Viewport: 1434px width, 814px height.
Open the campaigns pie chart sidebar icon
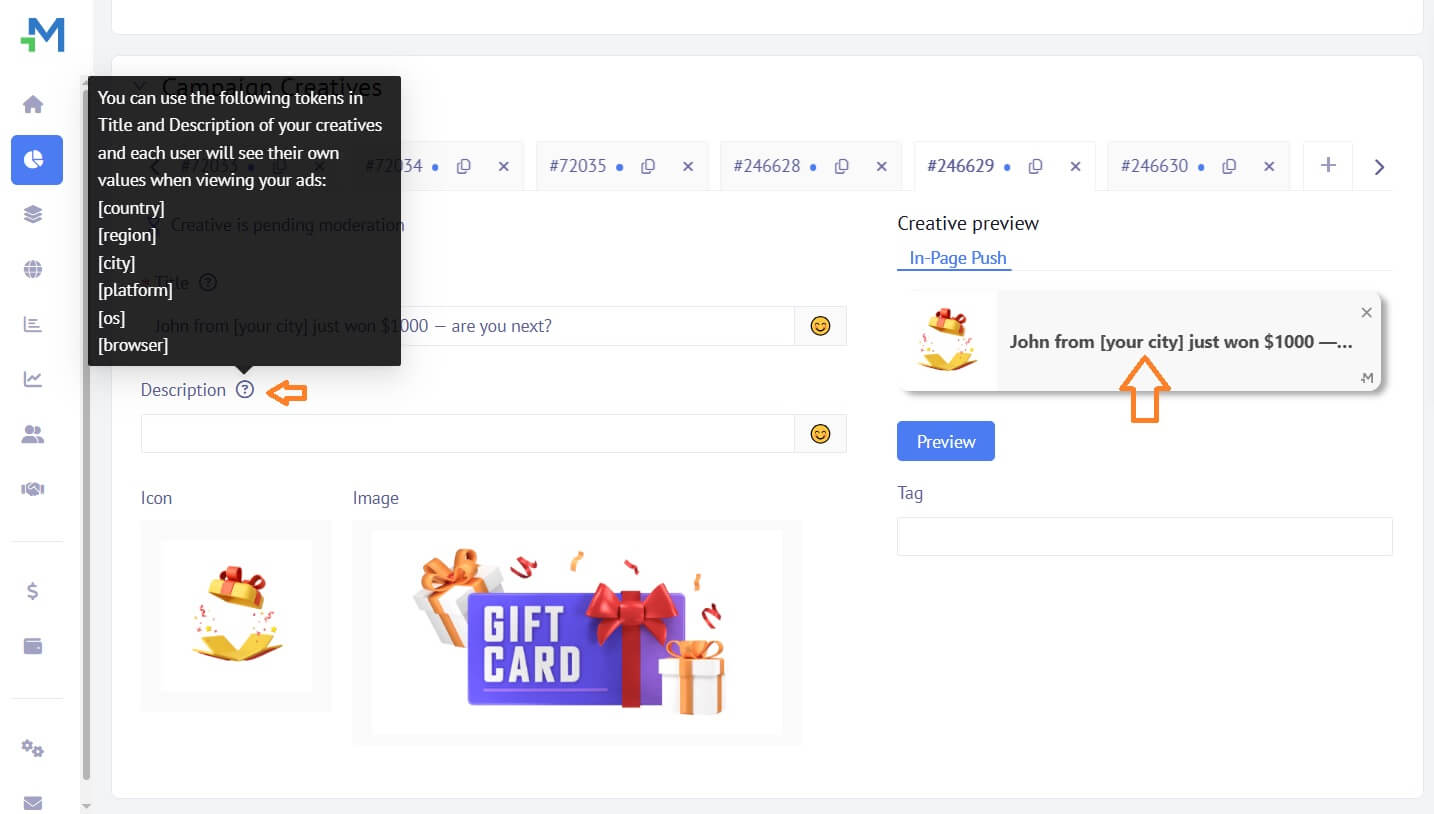pyautogui.click(x=37, y=160)
